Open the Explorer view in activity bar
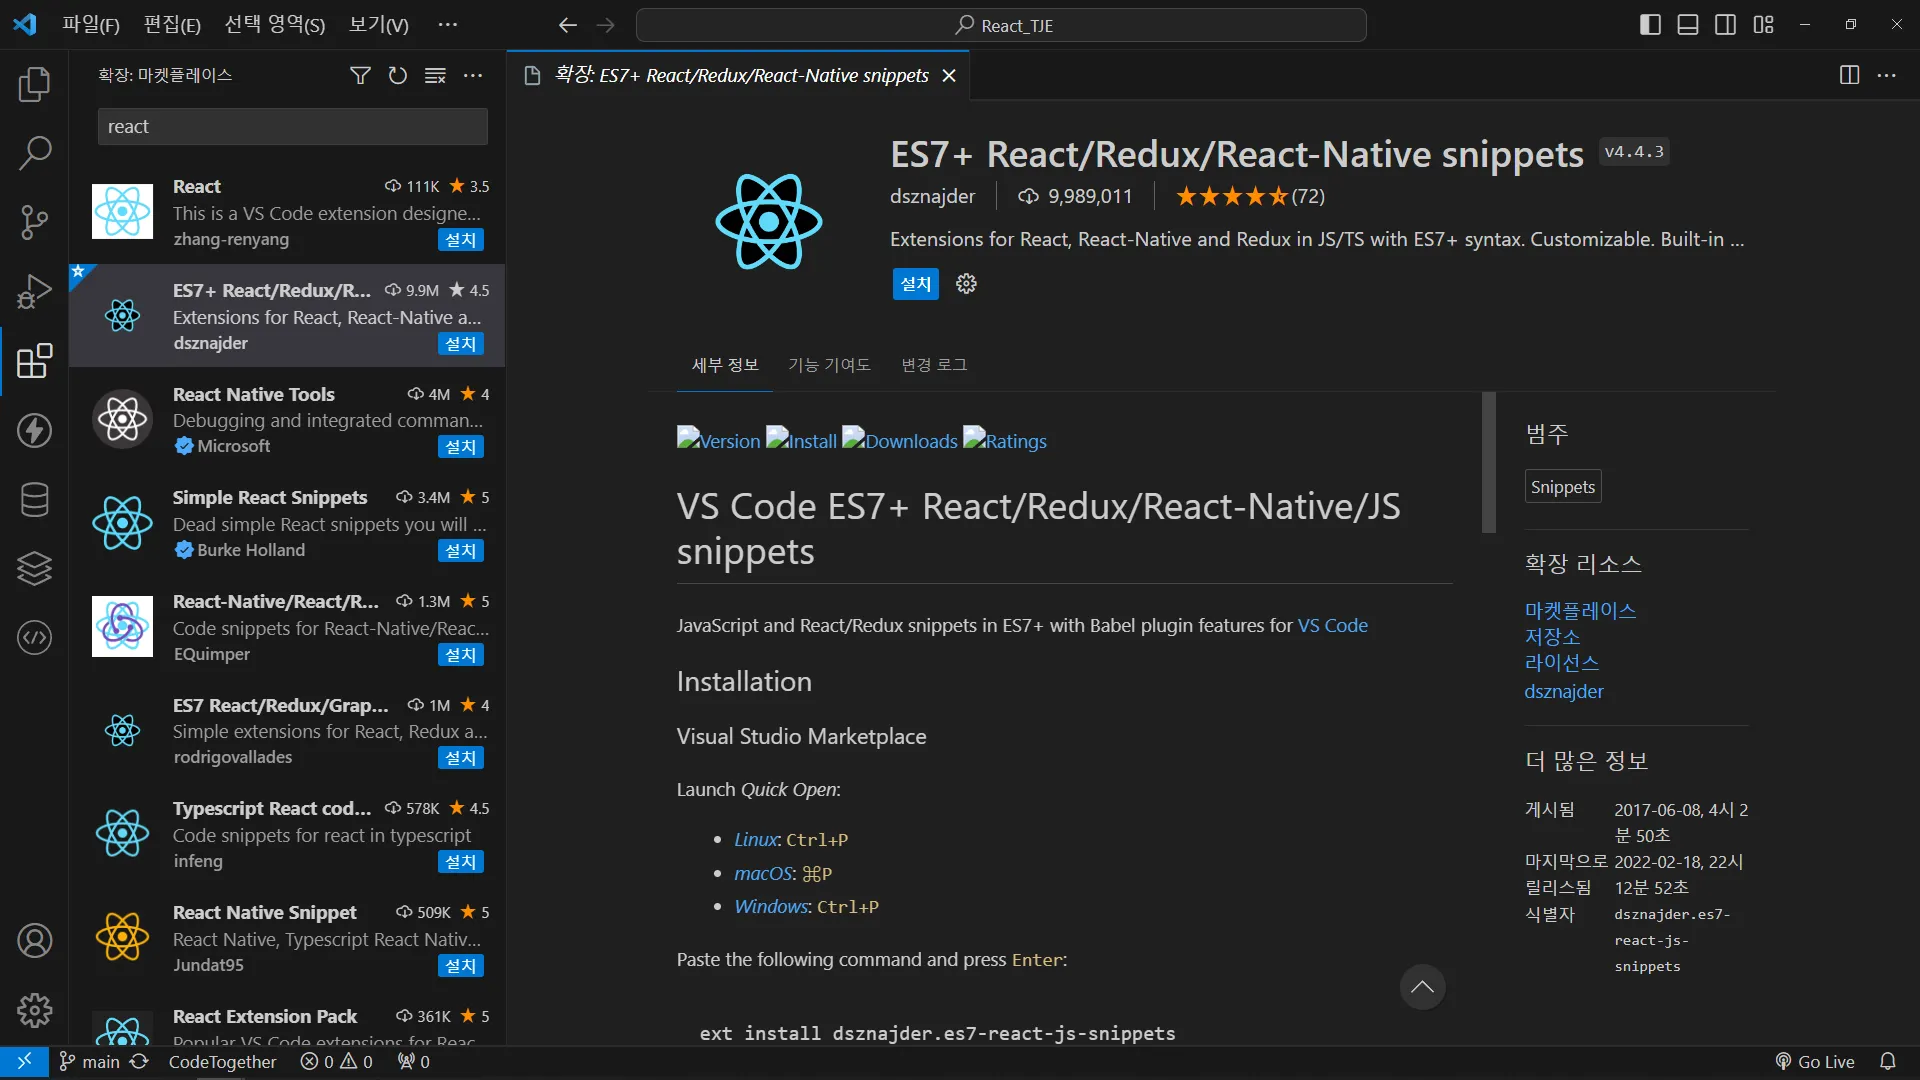This screenshot has height=1080, width=1920. [34, 84]
